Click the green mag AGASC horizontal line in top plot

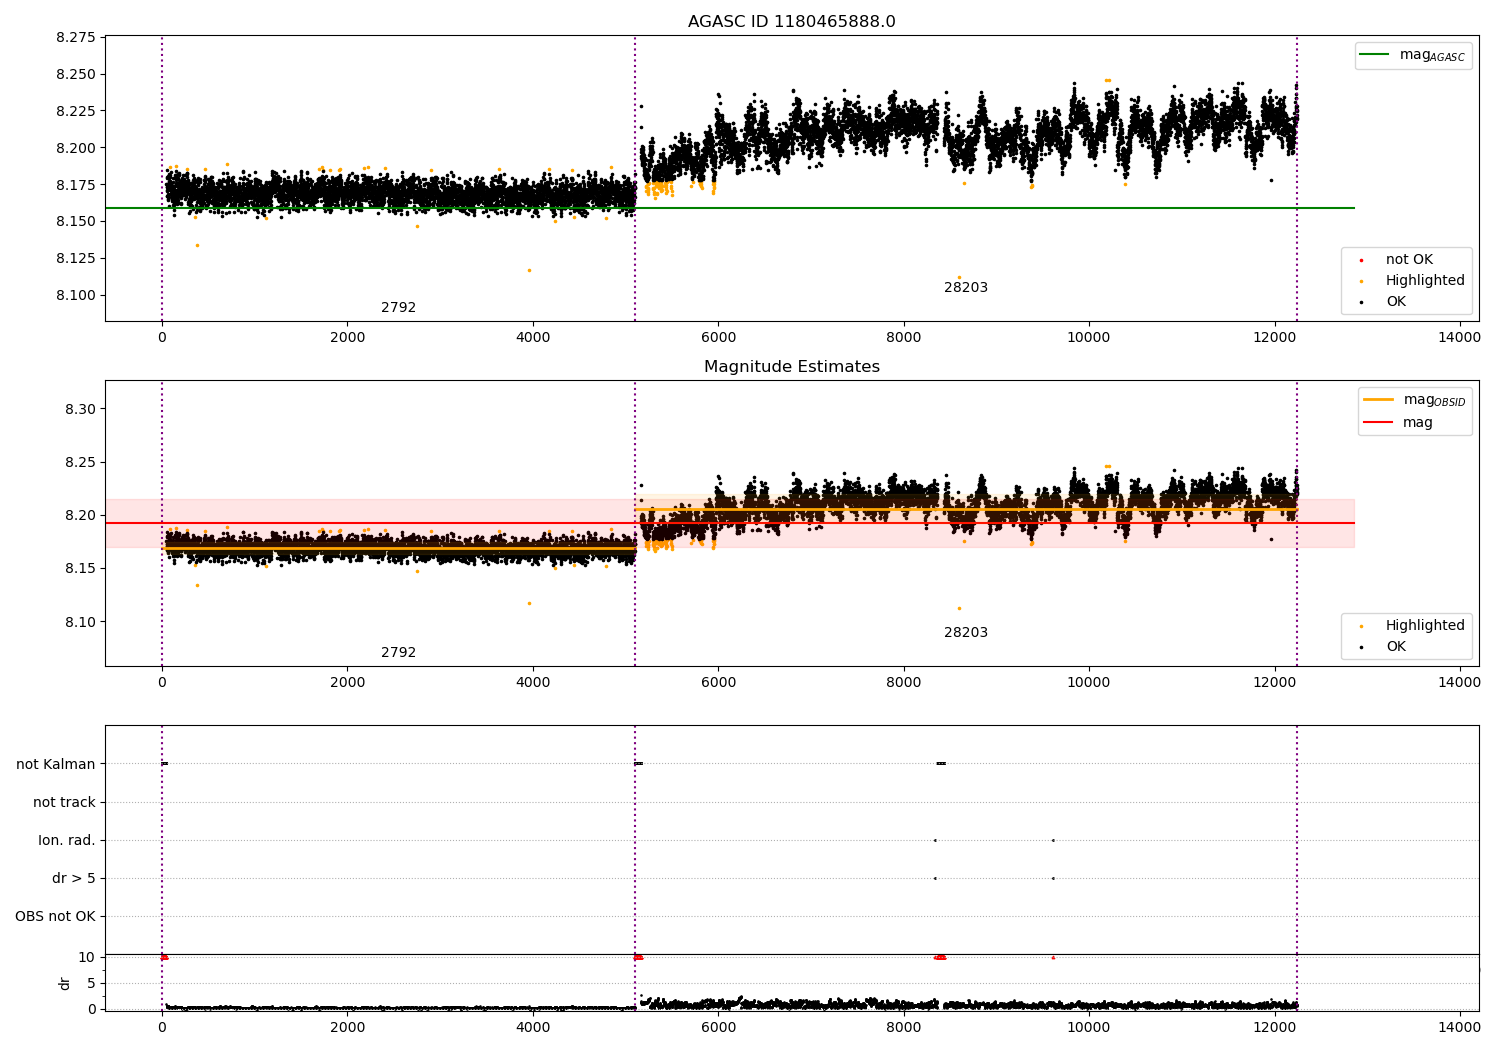[x=730, y=208]
